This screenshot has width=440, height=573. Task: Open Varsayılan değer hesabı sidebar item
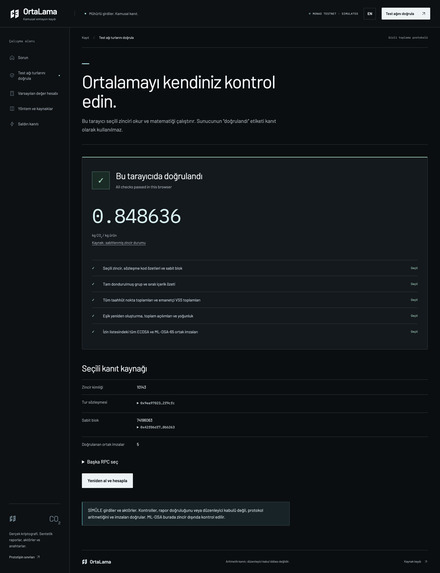pyautogui.click(x=35, y=93)
